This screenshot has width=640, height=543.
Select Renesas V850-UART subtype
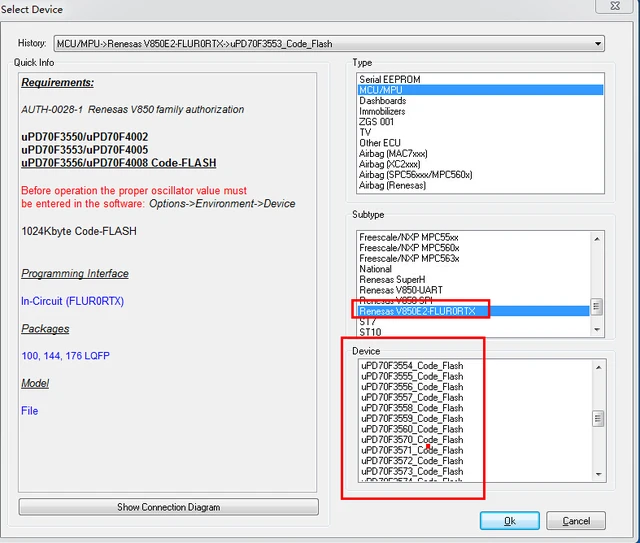473,290
